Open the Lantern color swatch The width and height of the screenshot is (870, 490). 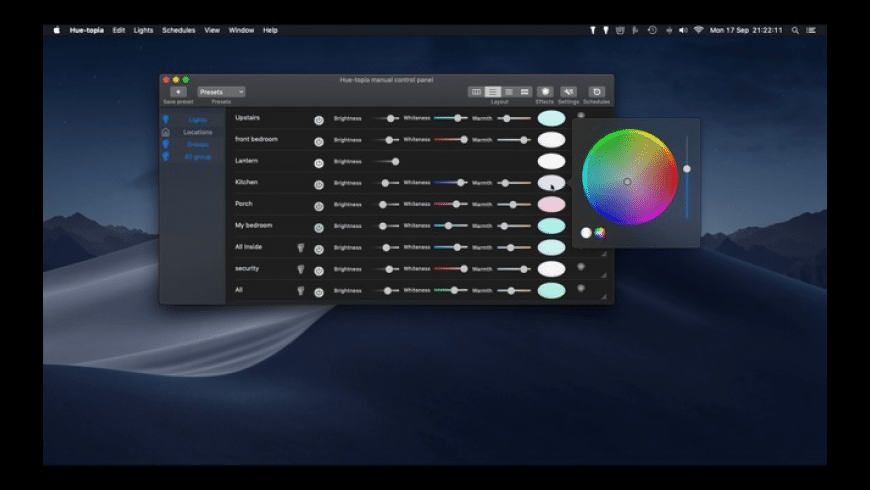tap(552, 161)
